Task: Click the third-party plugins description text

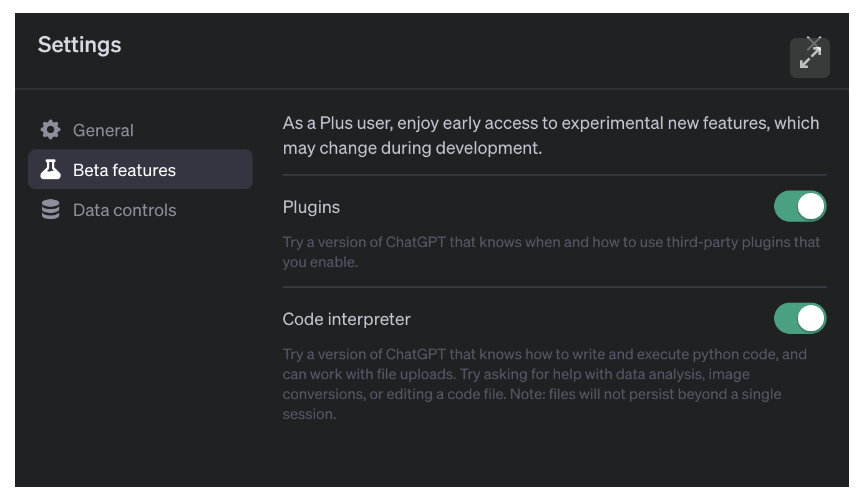Action: [551, 252]
